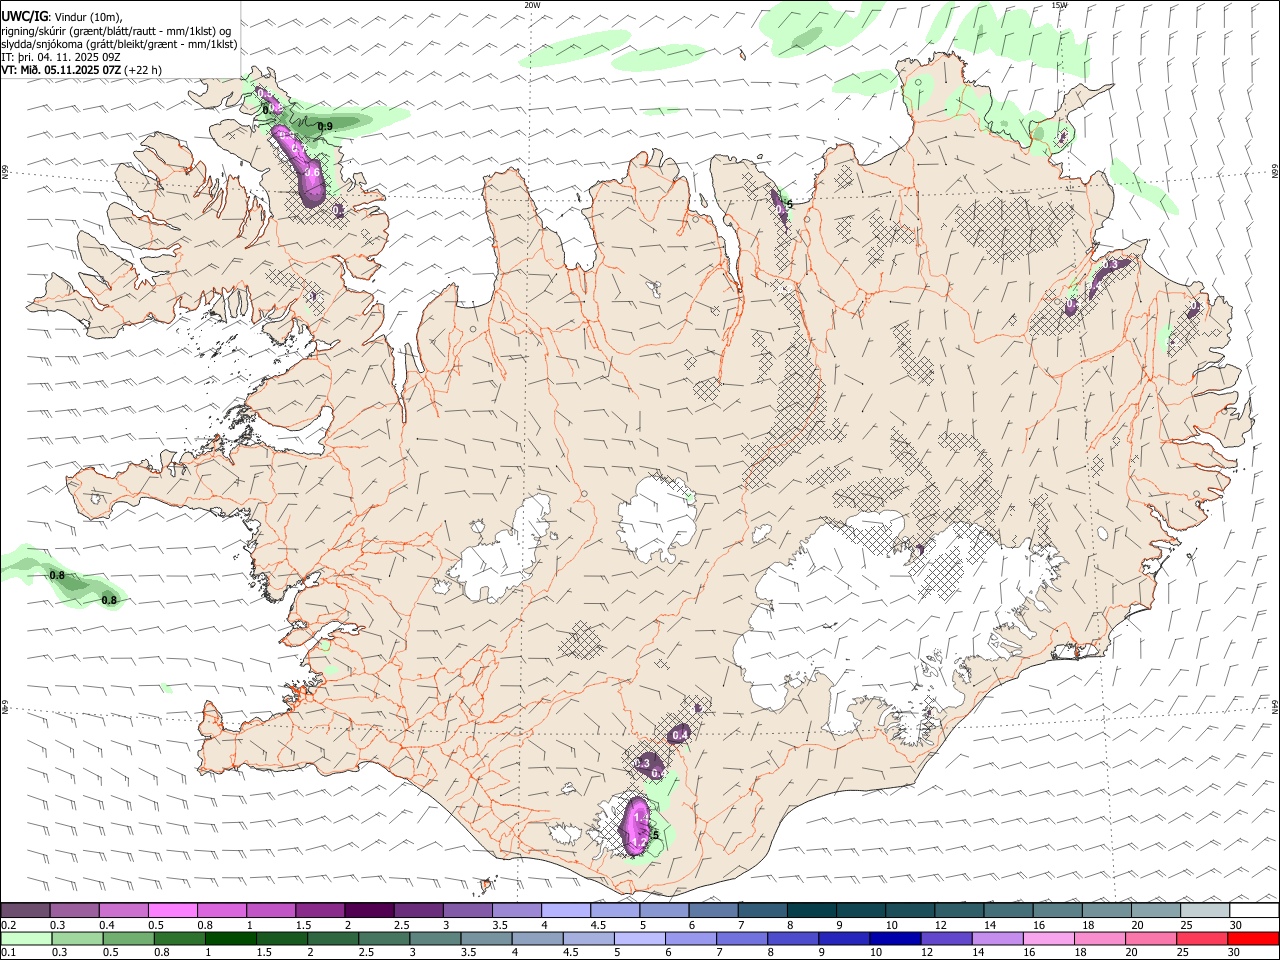The image size is (1280, 960).
Task: Click the deep blue 10 swatch in lower legend
Action: pyautogui.click(x=895, y=938)
